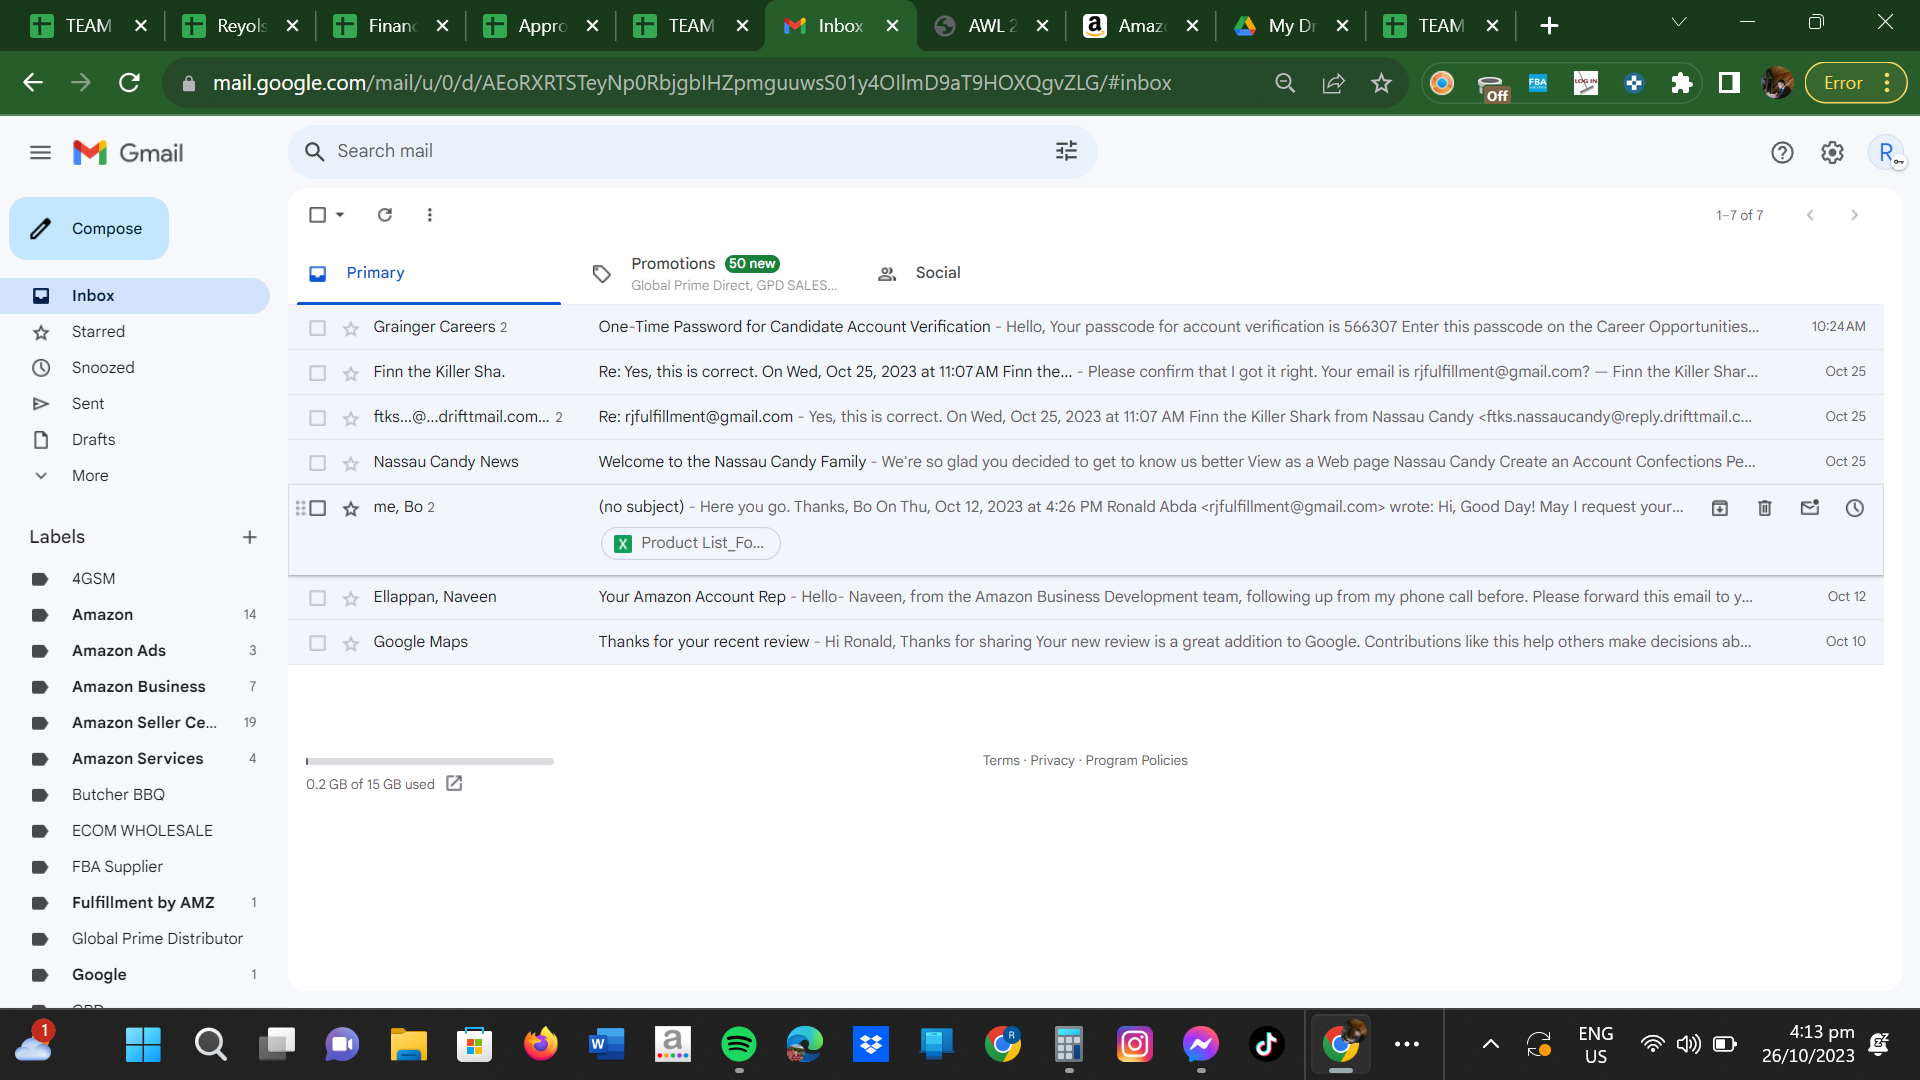
Task: Switch to the Amazon browser tab
Action: (x=1140, y=26)
